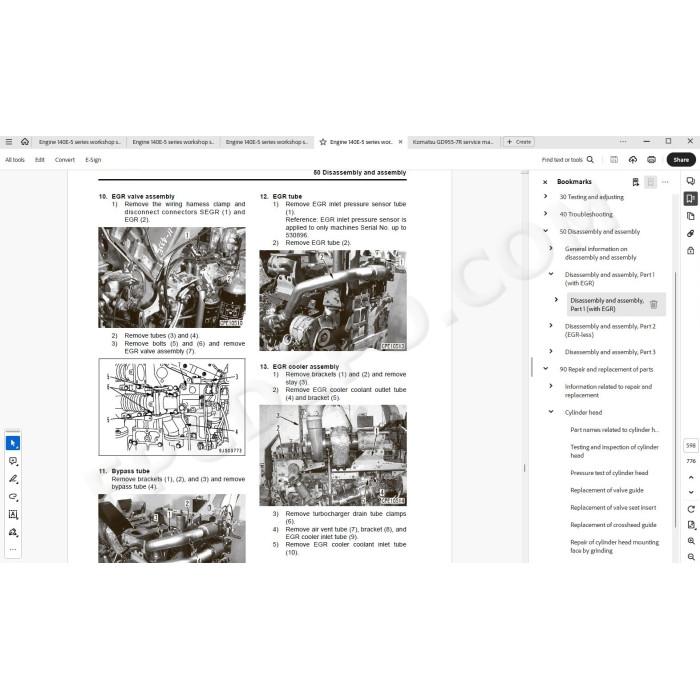
Task: Expand the 30 Testing and adjusting bookmark
Action: coord(546,196)
